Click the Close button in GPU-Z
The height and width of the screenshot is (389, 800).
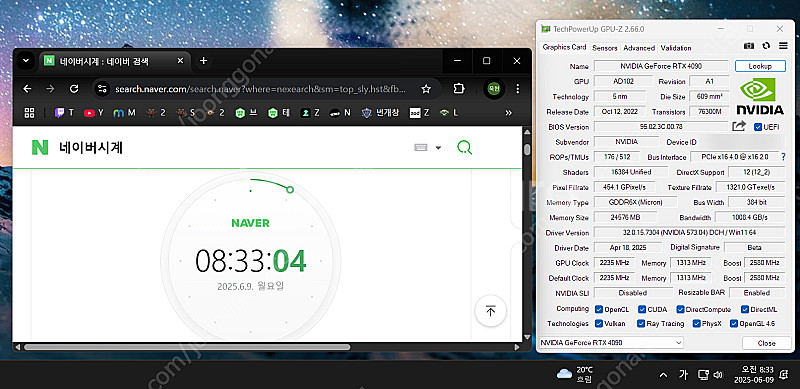766,343
